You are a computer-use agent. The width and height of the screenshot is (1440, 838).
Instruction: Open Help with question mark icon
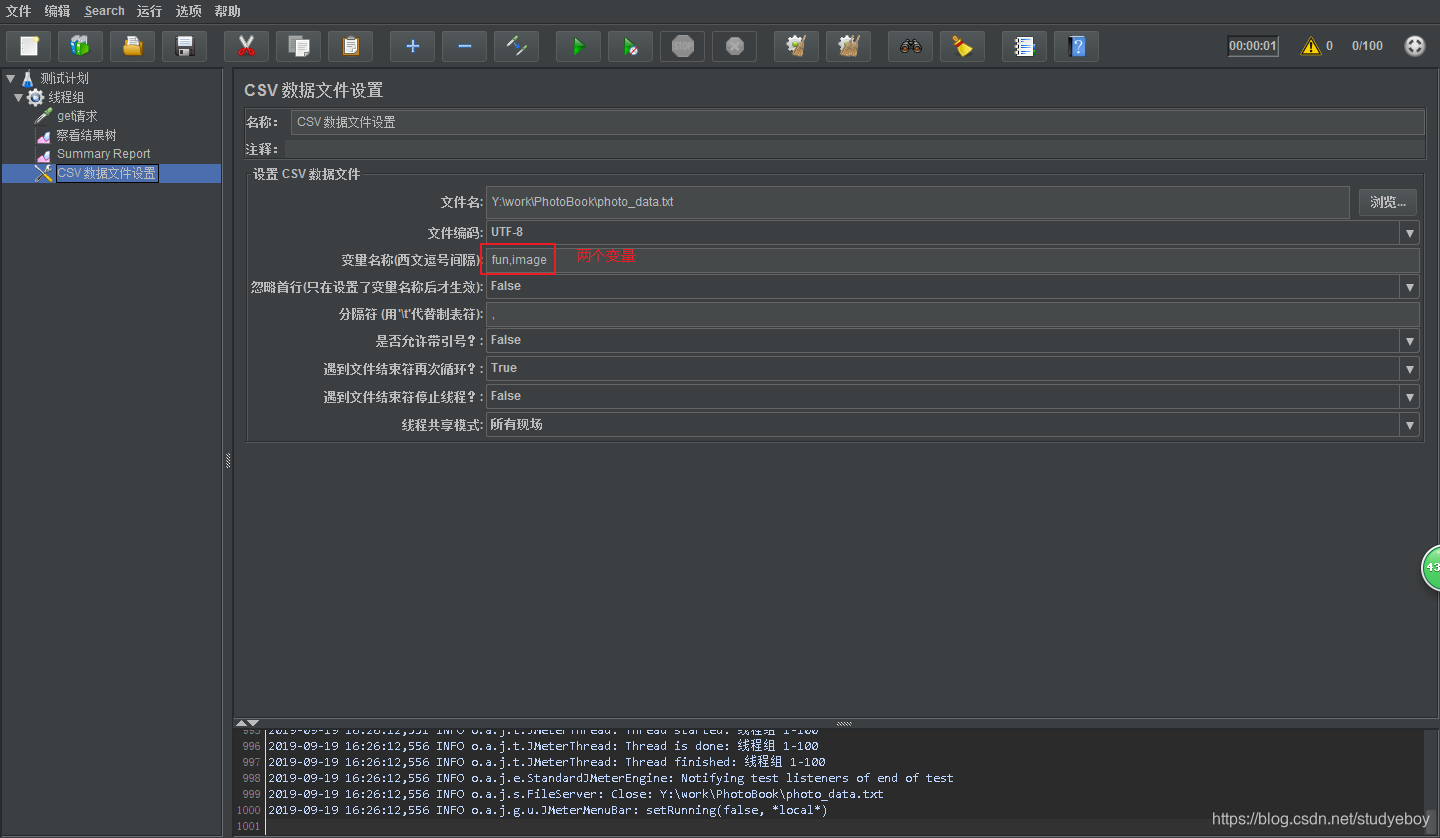[x=1076, y=46]
